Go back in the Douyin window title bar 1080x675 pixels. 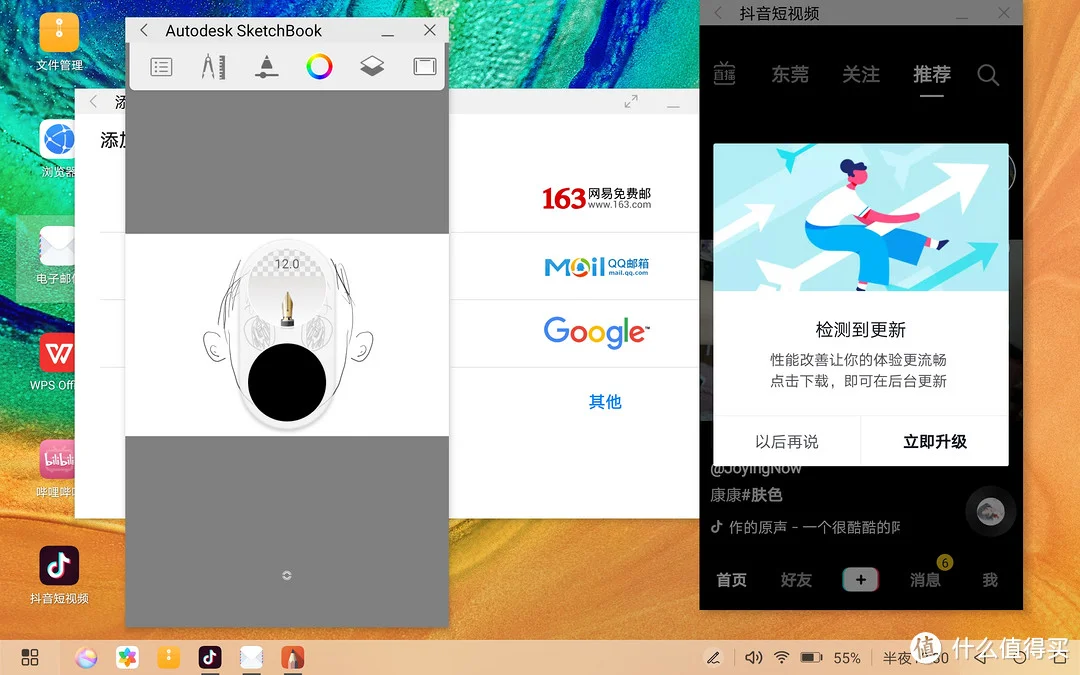[718, 13]
